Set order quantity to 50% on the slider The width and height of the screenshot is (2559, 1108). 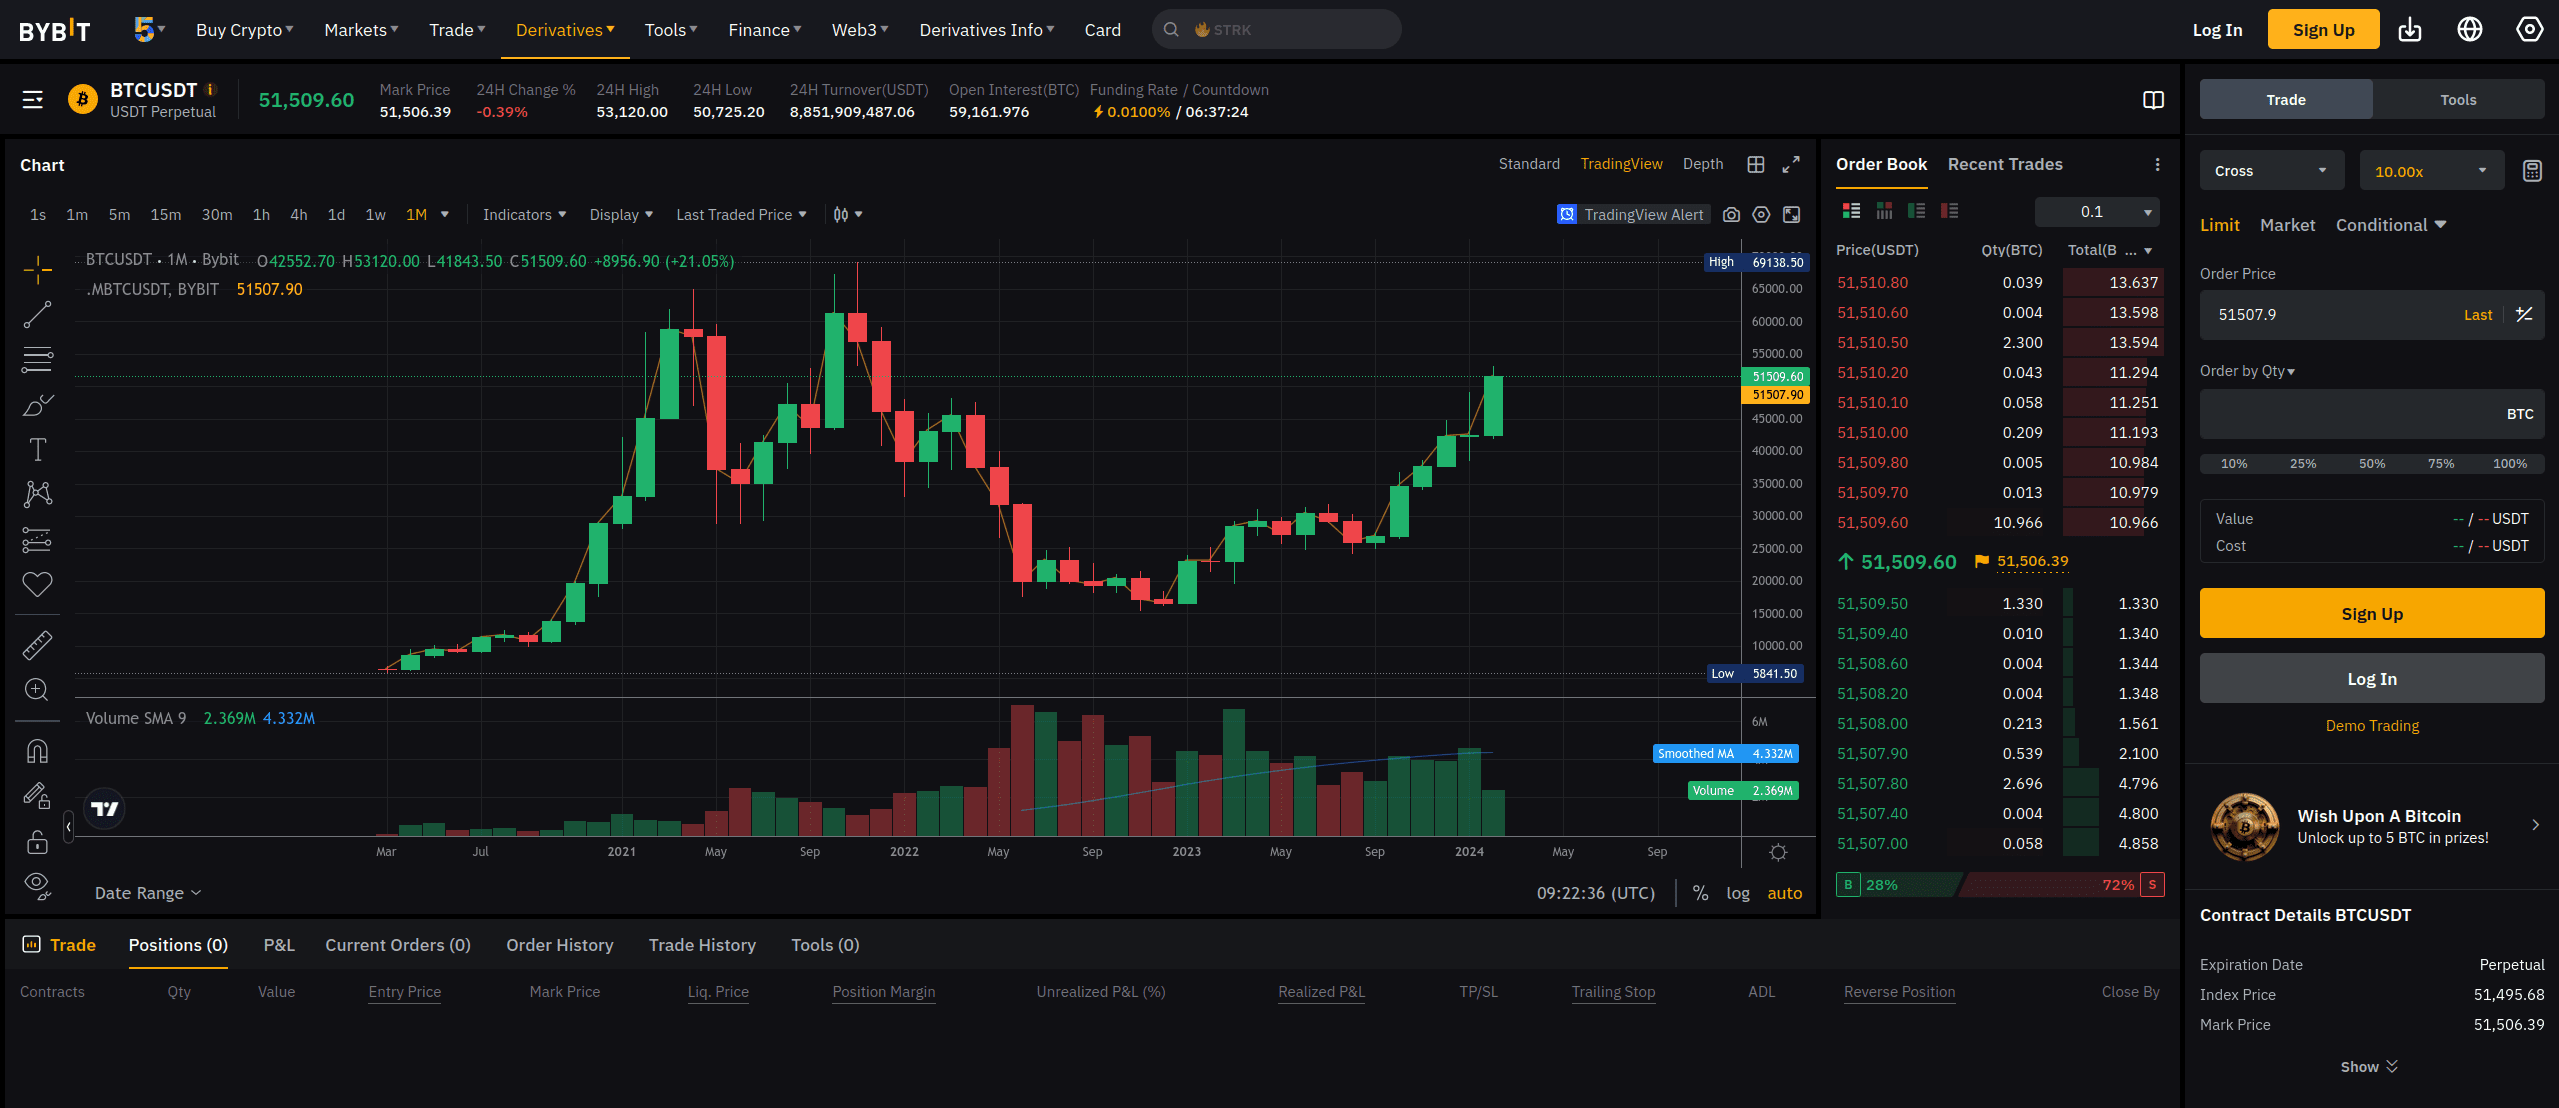pyautogui.click(x=2372, y=463)
